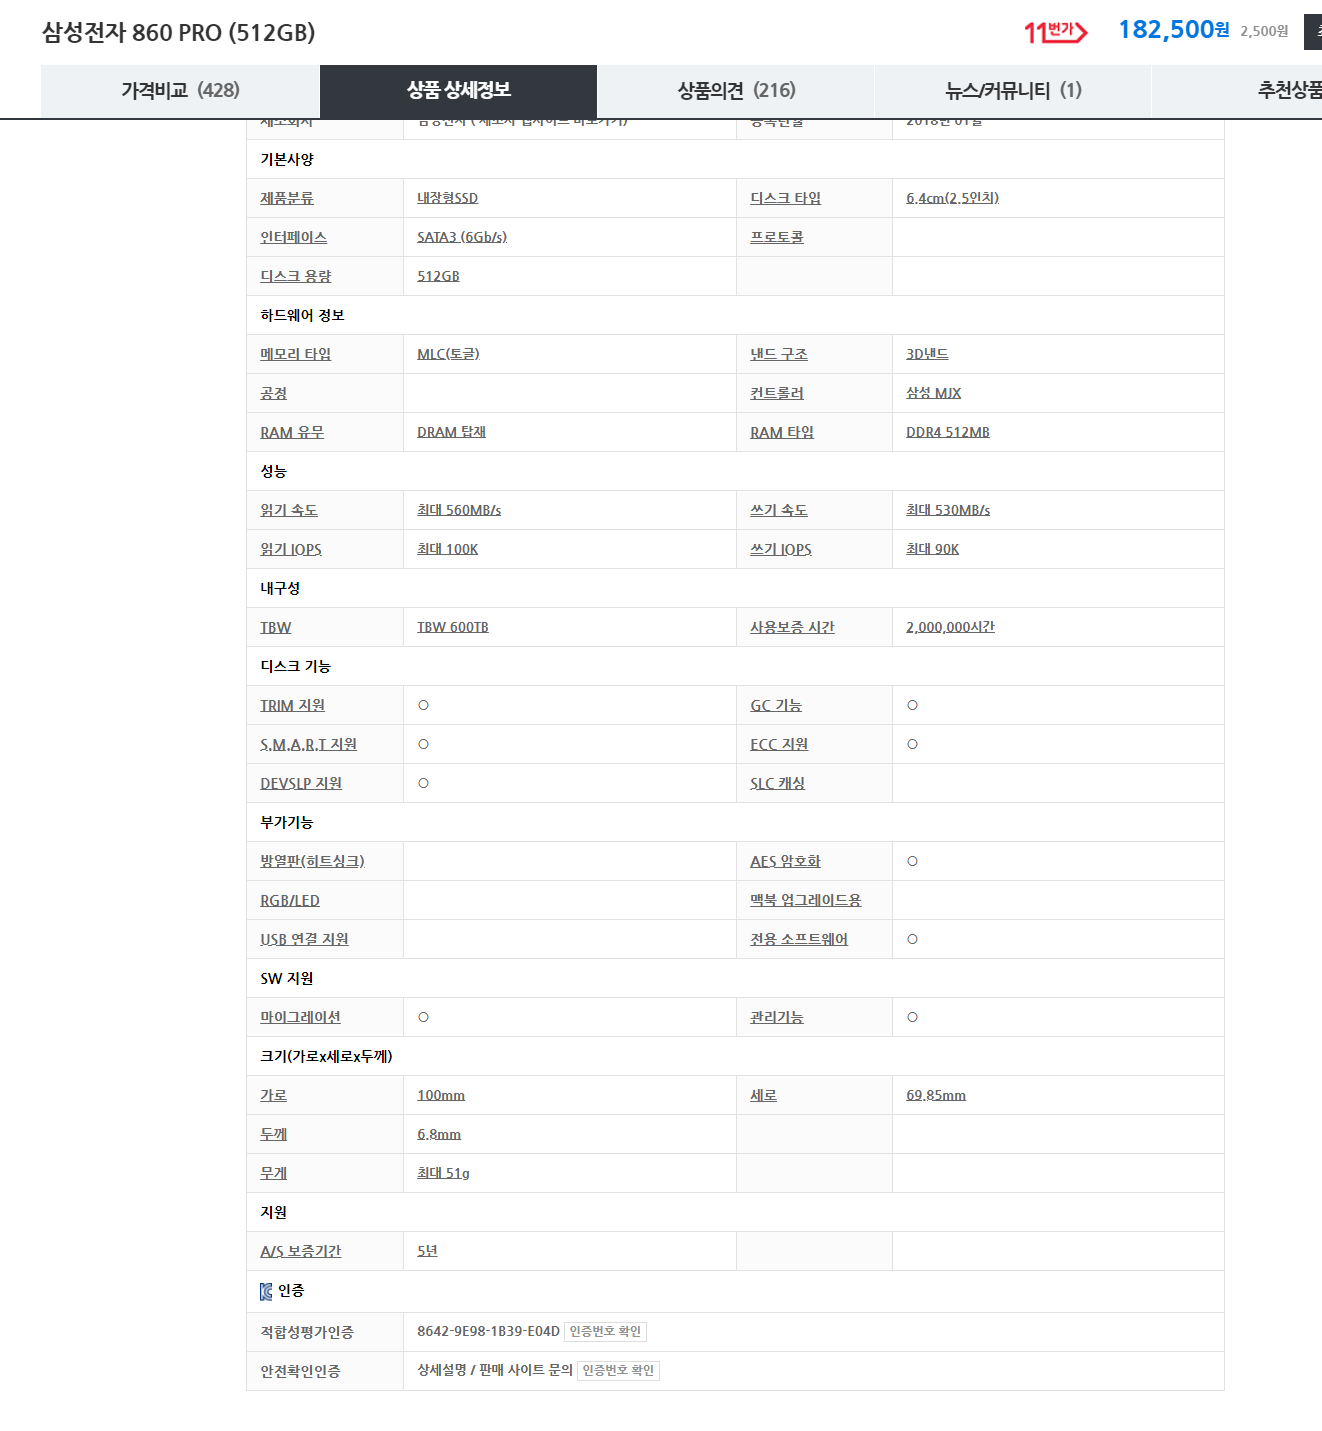
Task: Open the 디스크 타입 term link
Action: [x=785, y=198]
